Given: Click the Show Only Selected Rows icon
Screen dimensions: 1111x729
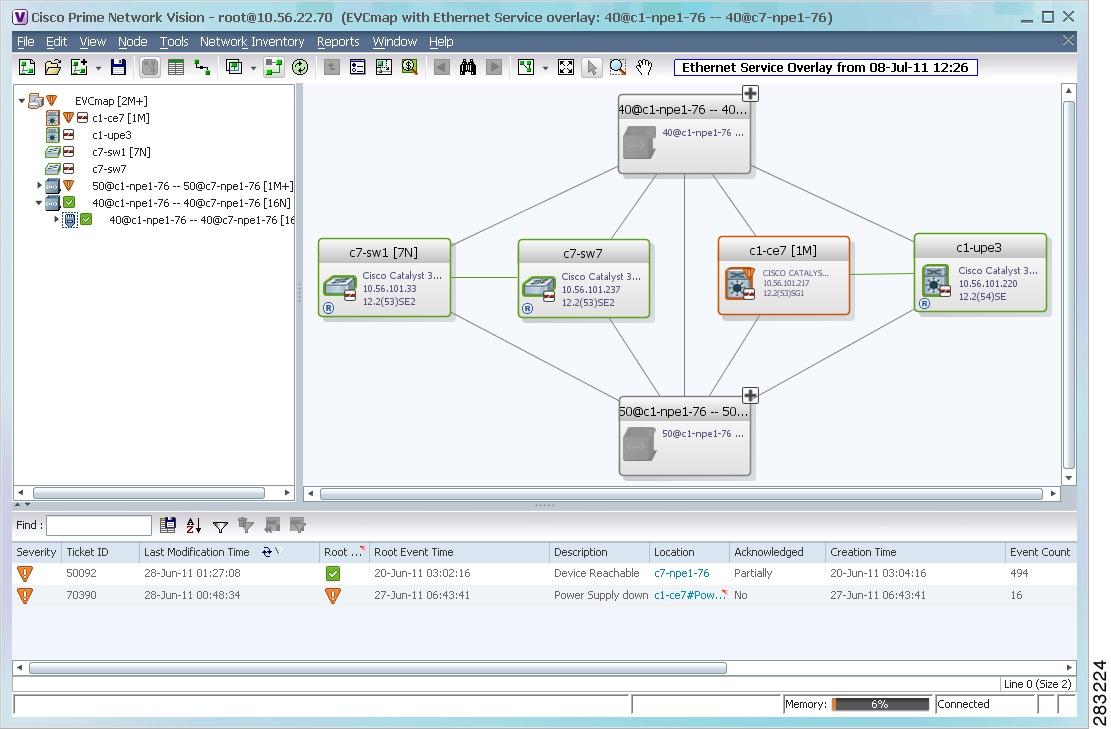Looking at the screenshot, I should click(x=298, y=525).
